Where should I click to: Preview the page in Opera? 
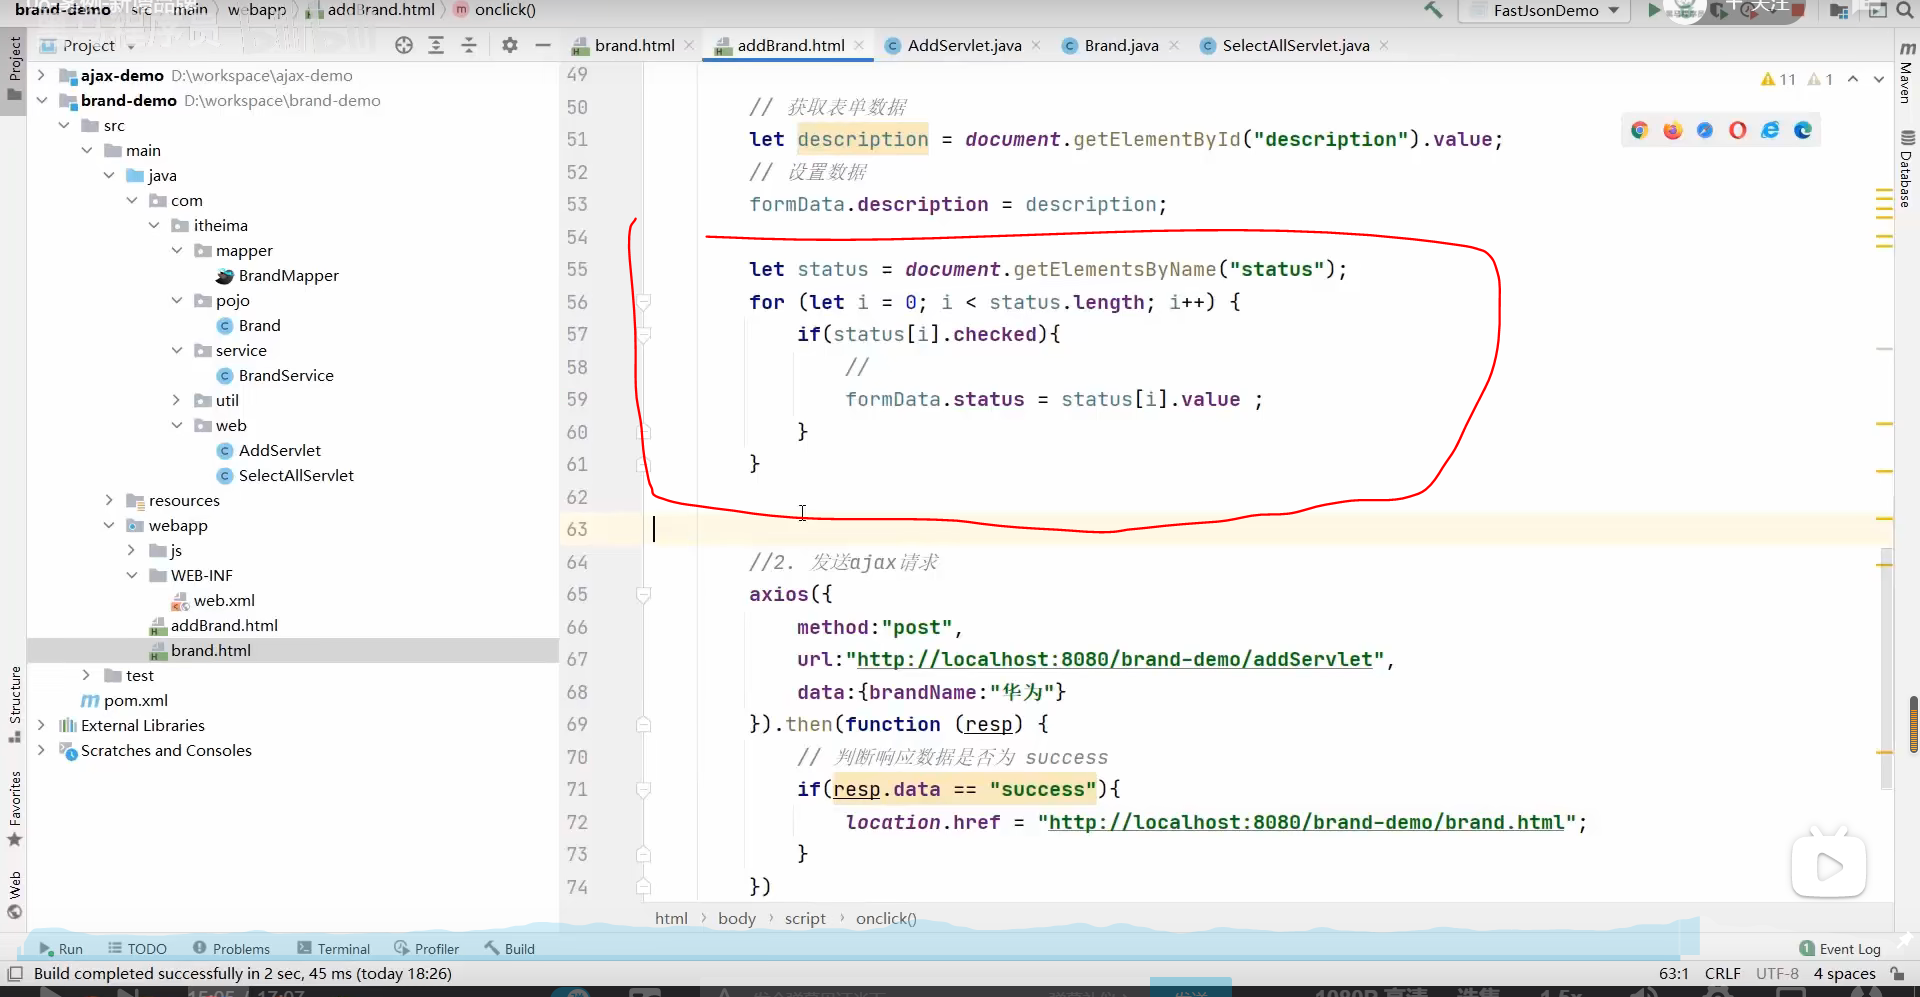point(1738,130)
